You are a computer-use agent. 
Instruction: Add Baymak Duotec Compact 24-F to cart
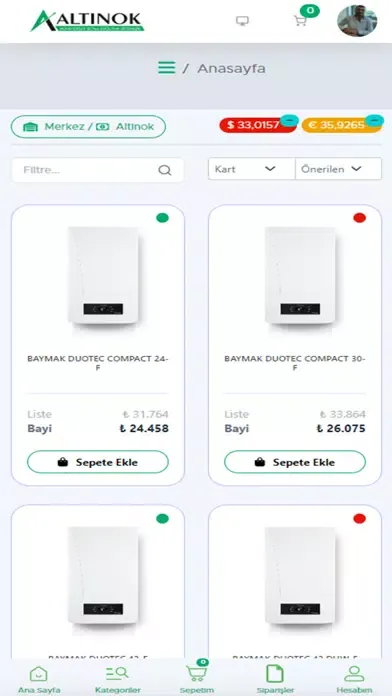pos(98,462)
